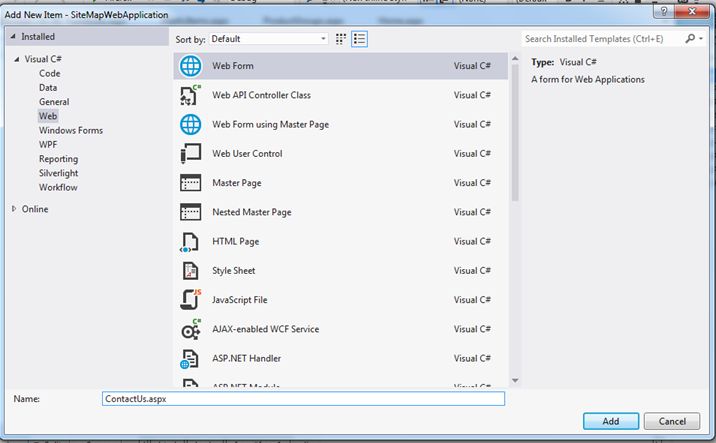
Task: Click the ASP.NET Handler icon
Action: (190, 359)
